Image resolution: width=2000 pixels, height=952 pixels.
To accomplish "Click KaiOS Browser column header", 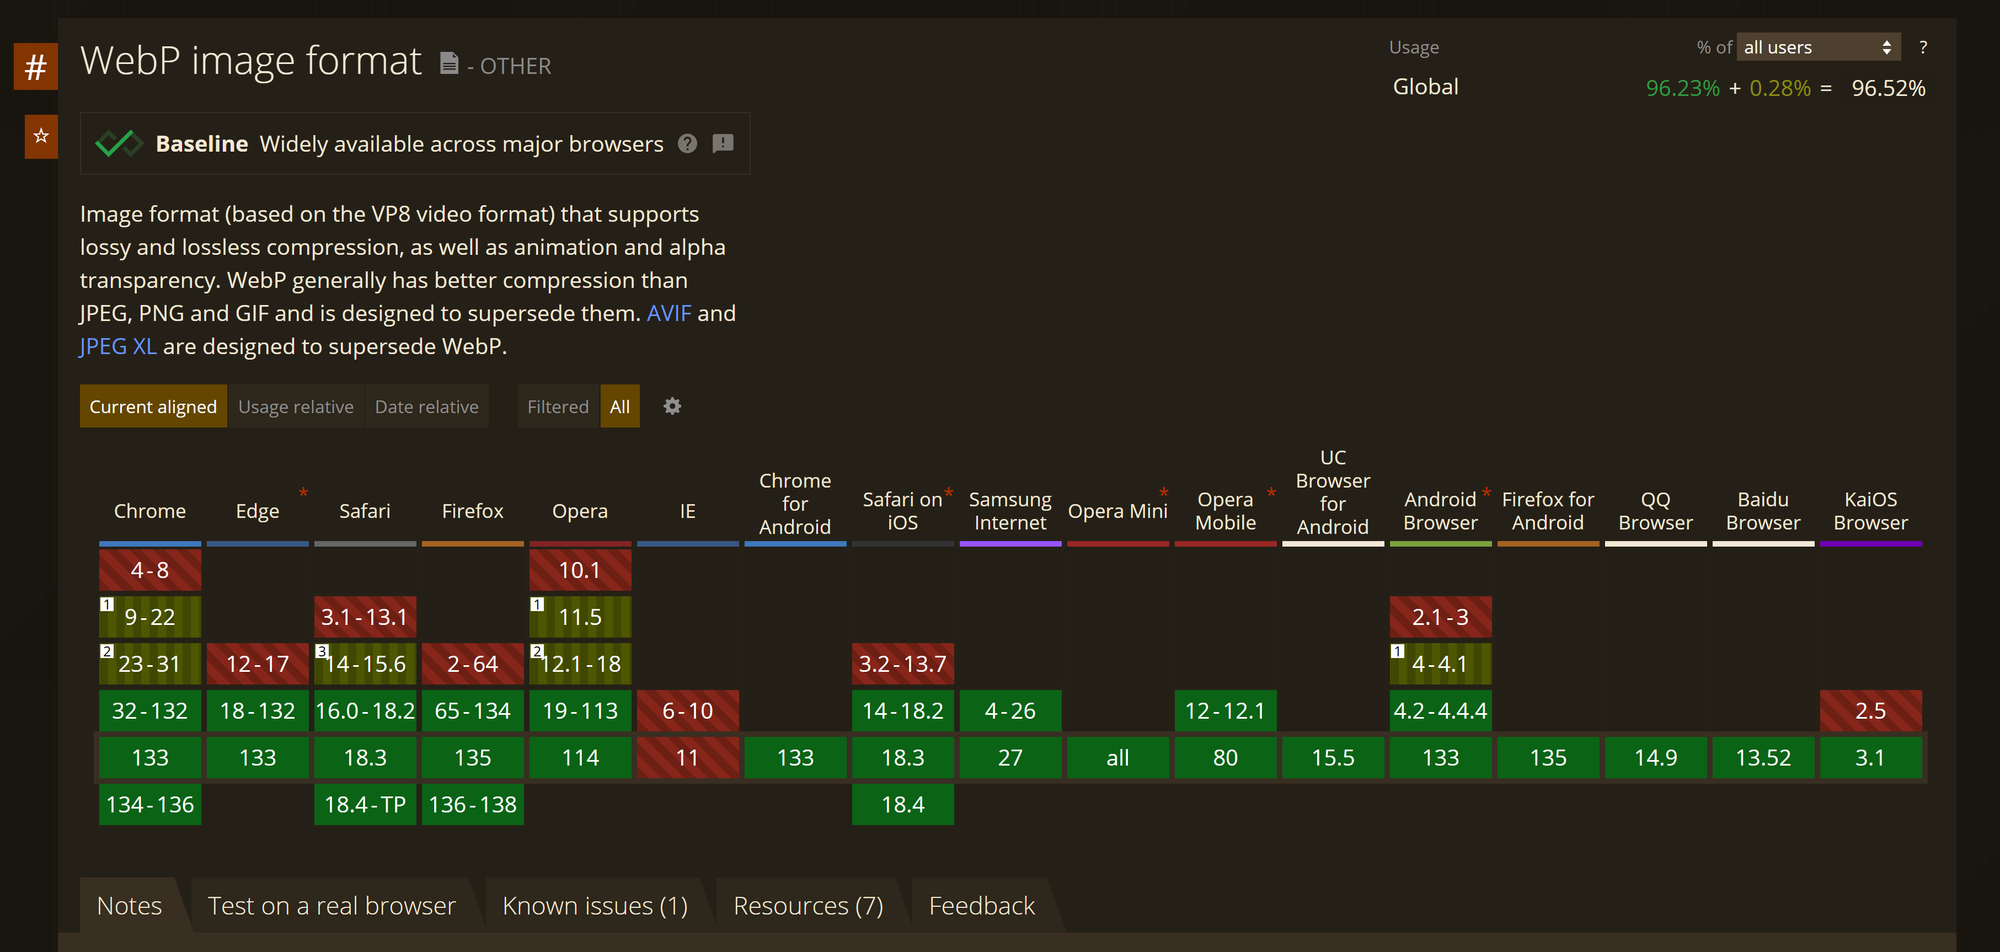I will click(1871, 511).
